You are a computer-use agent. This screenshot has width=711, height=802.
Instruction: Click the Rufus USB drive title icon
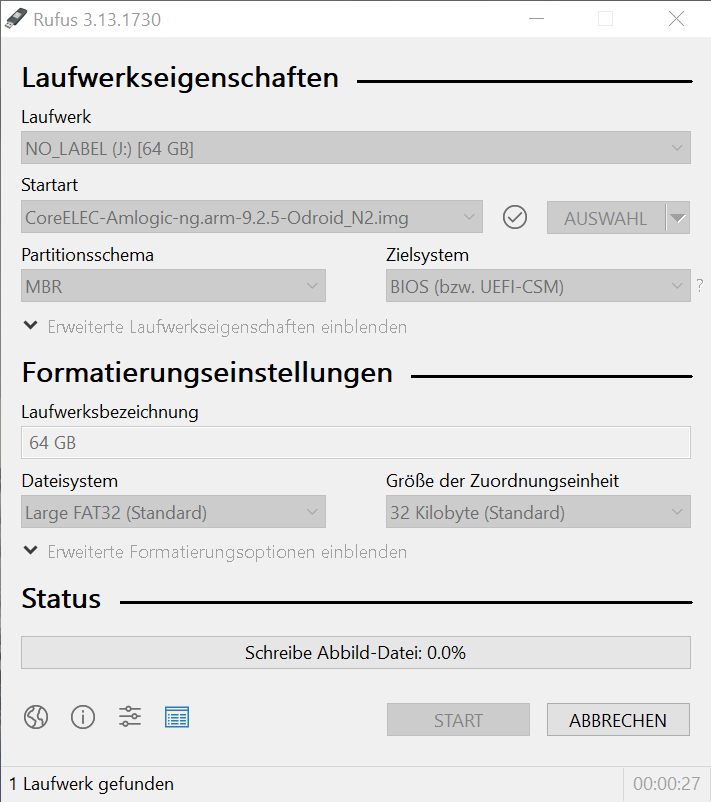tap(15, 19)
